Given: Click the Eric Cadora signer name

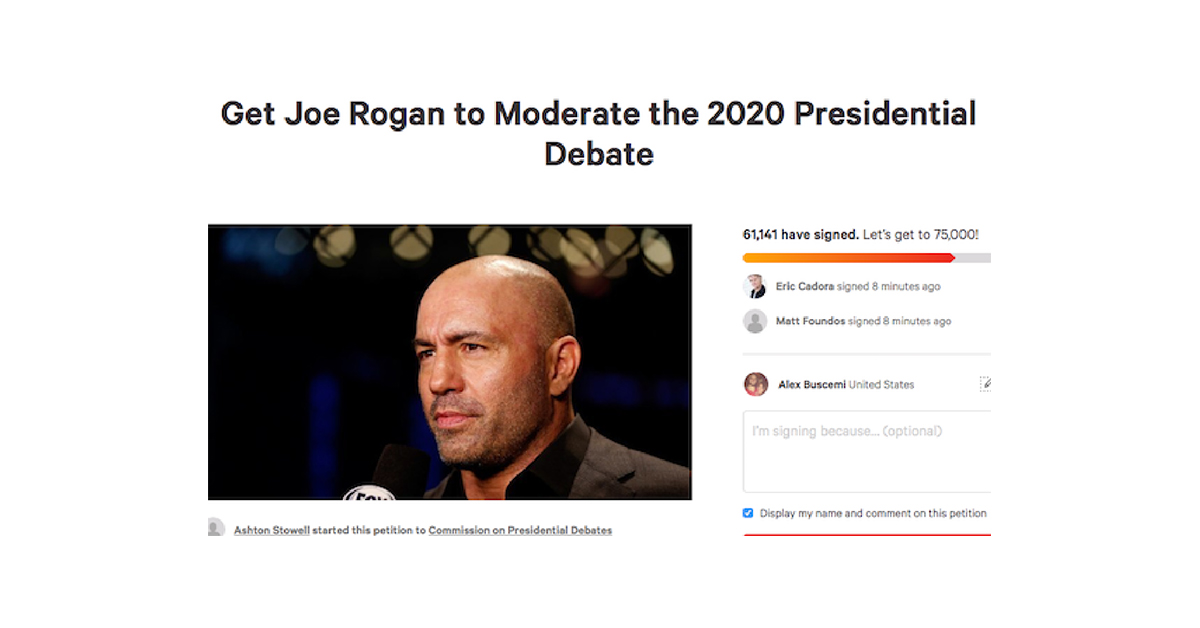Looking at the screenshot, I should click(804, 287).
